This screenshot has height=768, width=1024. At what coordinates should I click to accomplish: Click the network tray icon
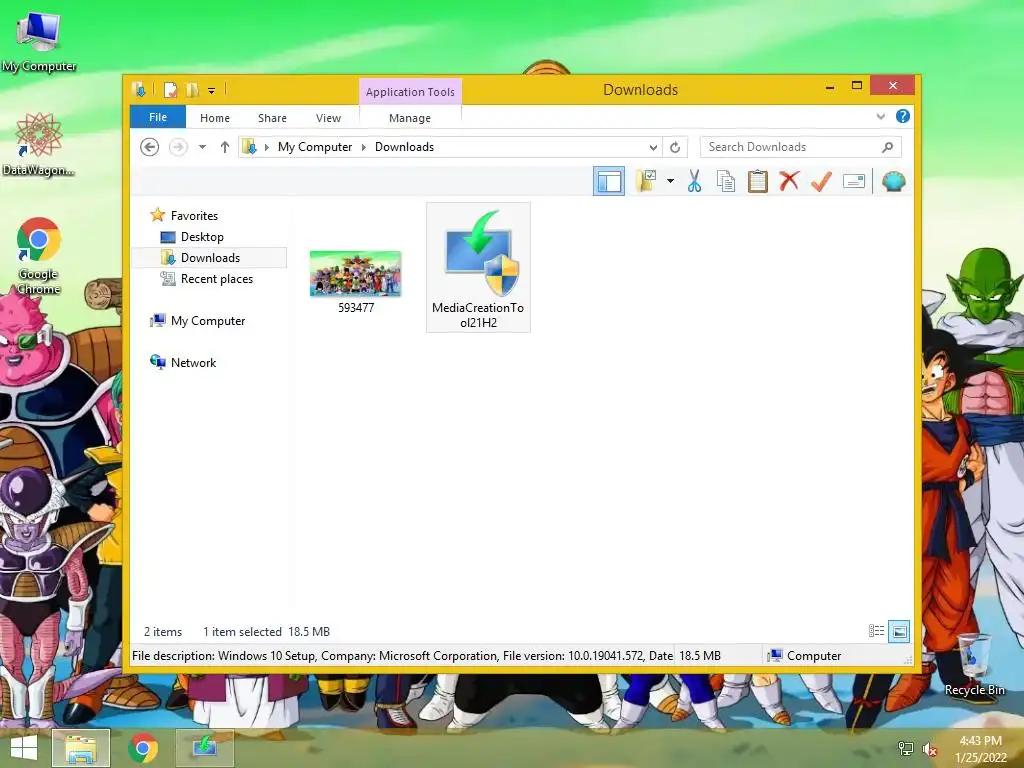click(905, 748)
